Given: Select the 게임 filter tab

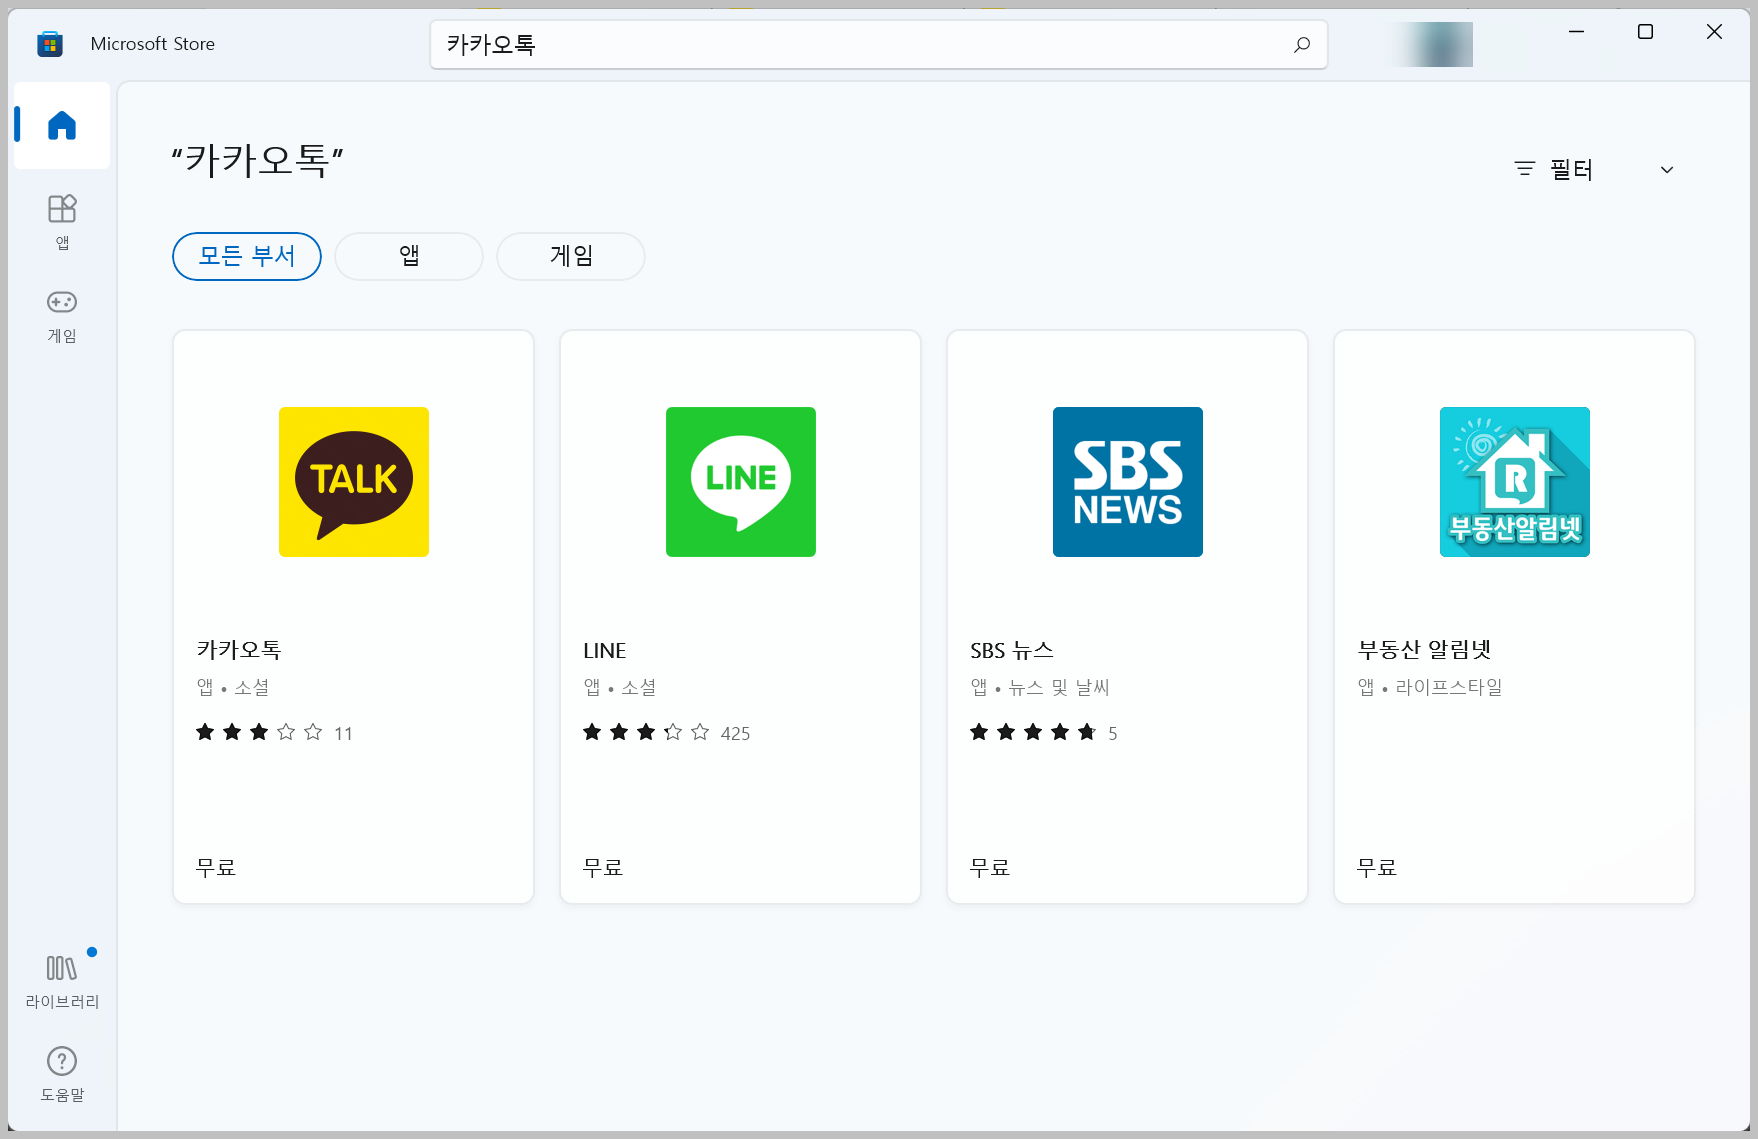Looking at the screenshot, I should click(x=571, y=257).
